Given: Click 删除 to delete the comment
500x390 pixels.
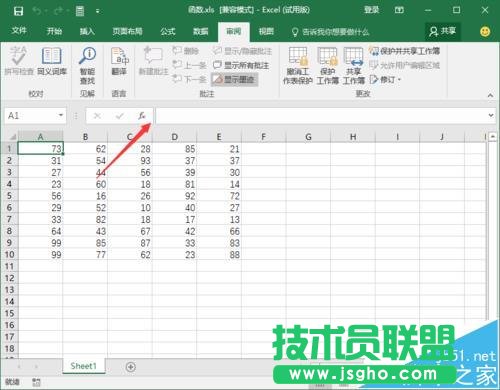Looking at the screenshot, I should (186, 51).
